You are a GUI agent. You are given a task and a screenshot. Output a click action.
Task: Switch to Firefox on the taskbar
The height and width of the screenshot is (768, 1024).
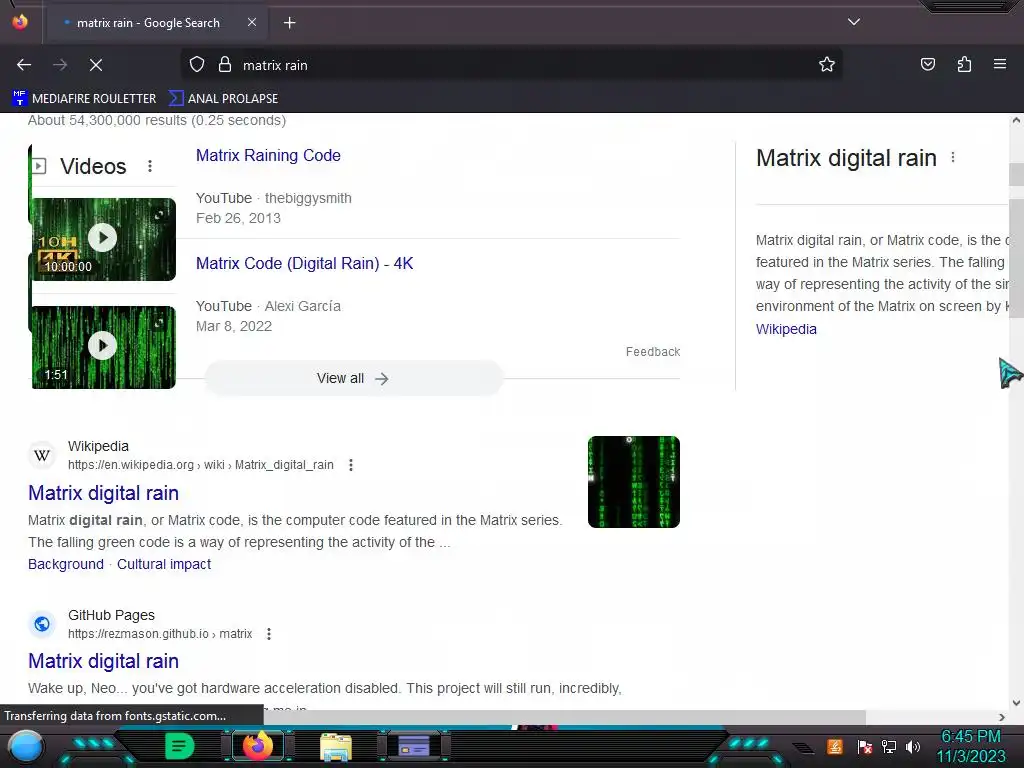point(257,746)
